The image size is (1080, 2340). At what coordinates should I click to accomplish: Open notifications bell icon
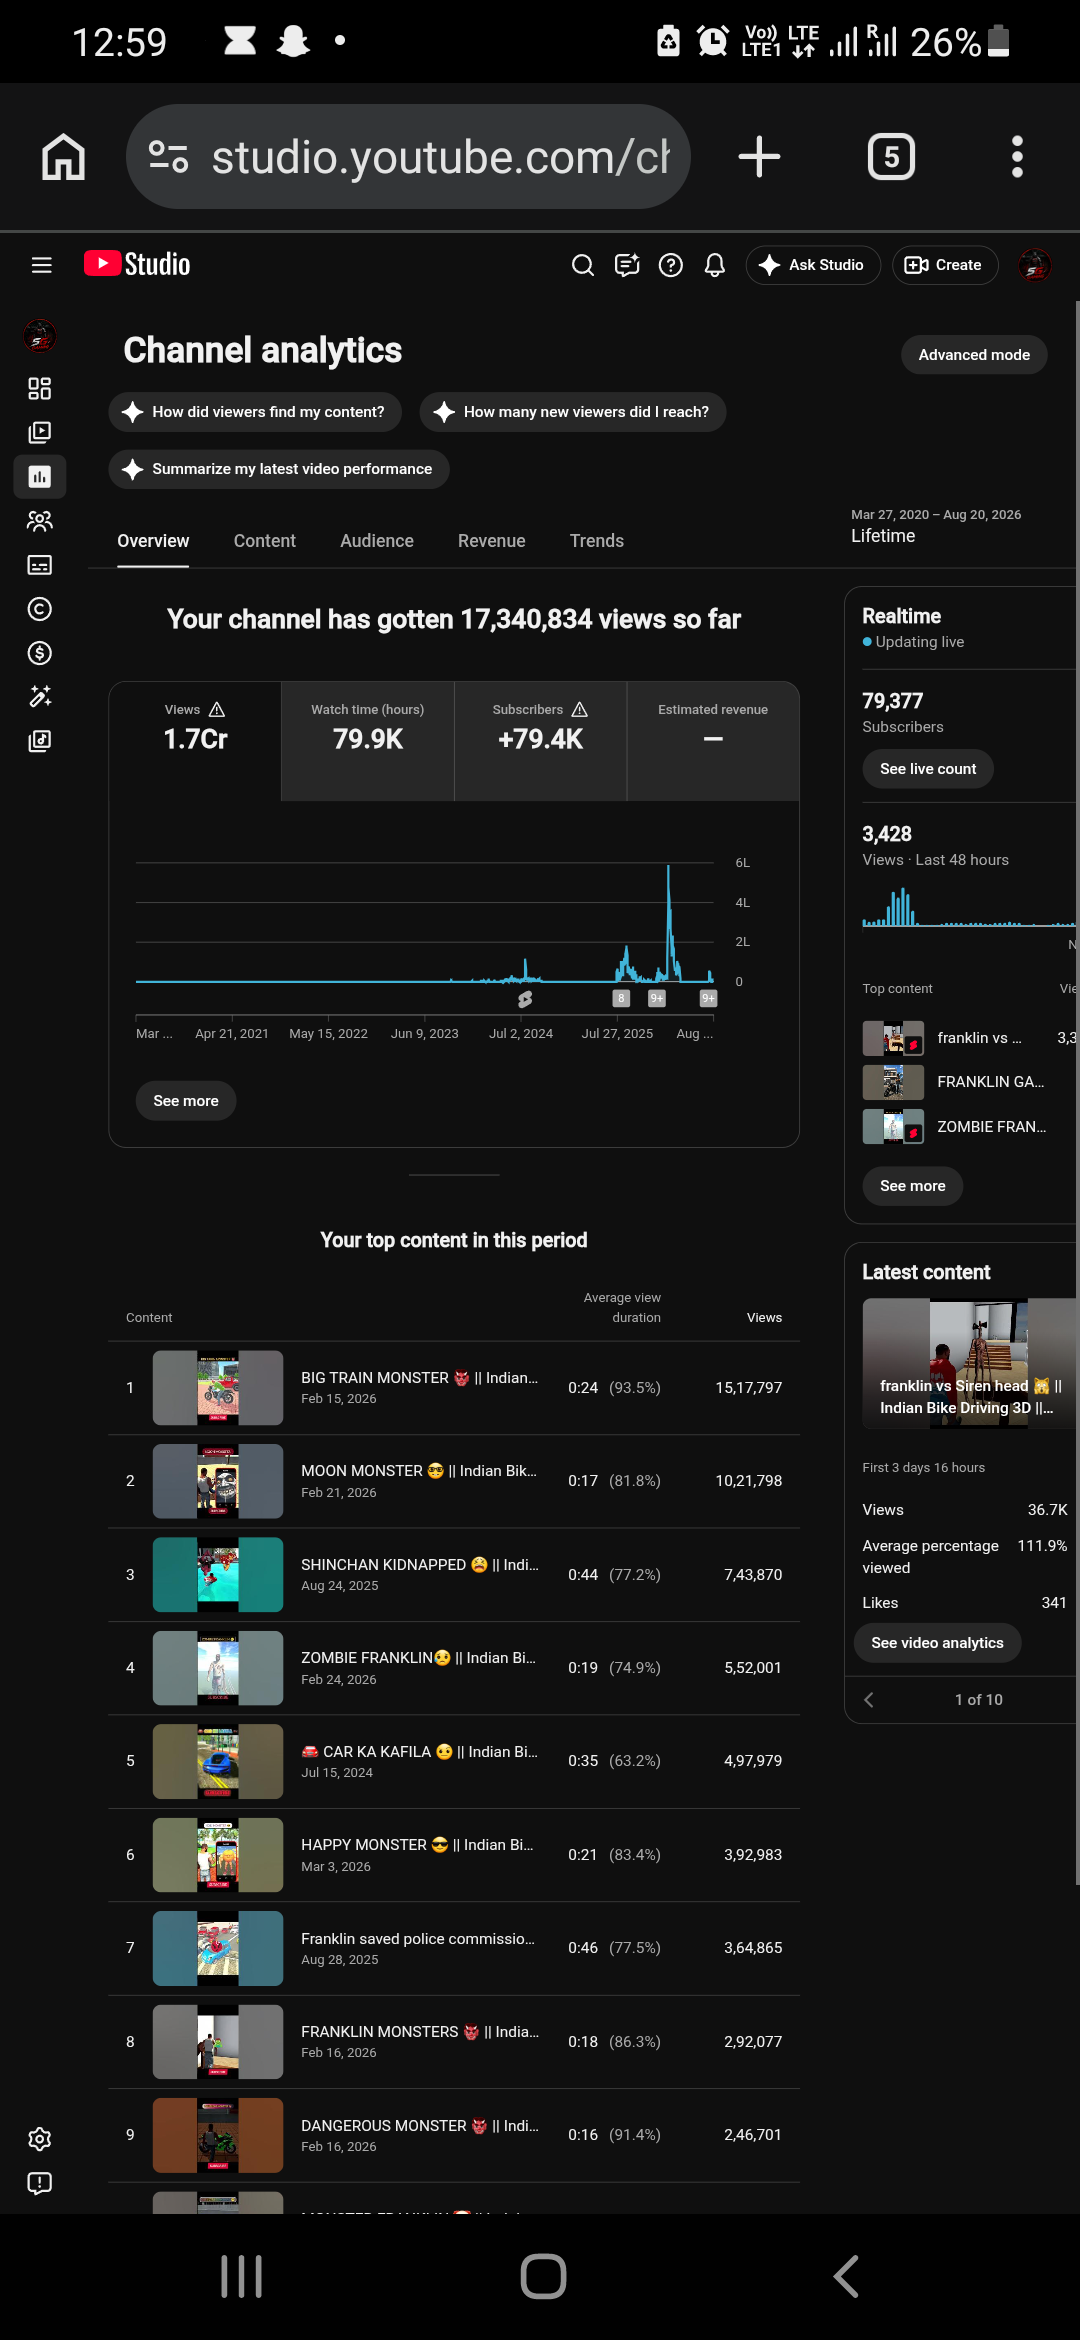tap(715, 265)
